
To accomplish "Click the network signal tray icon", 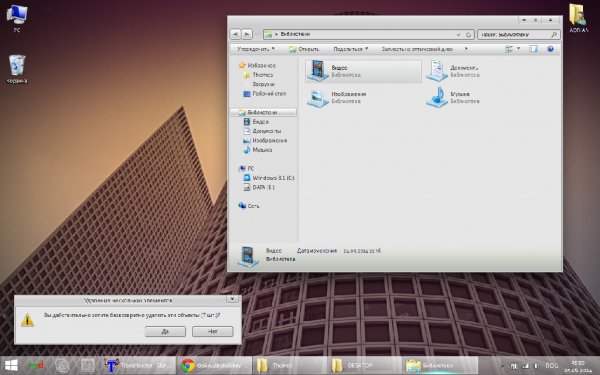I will coord(525,366).
